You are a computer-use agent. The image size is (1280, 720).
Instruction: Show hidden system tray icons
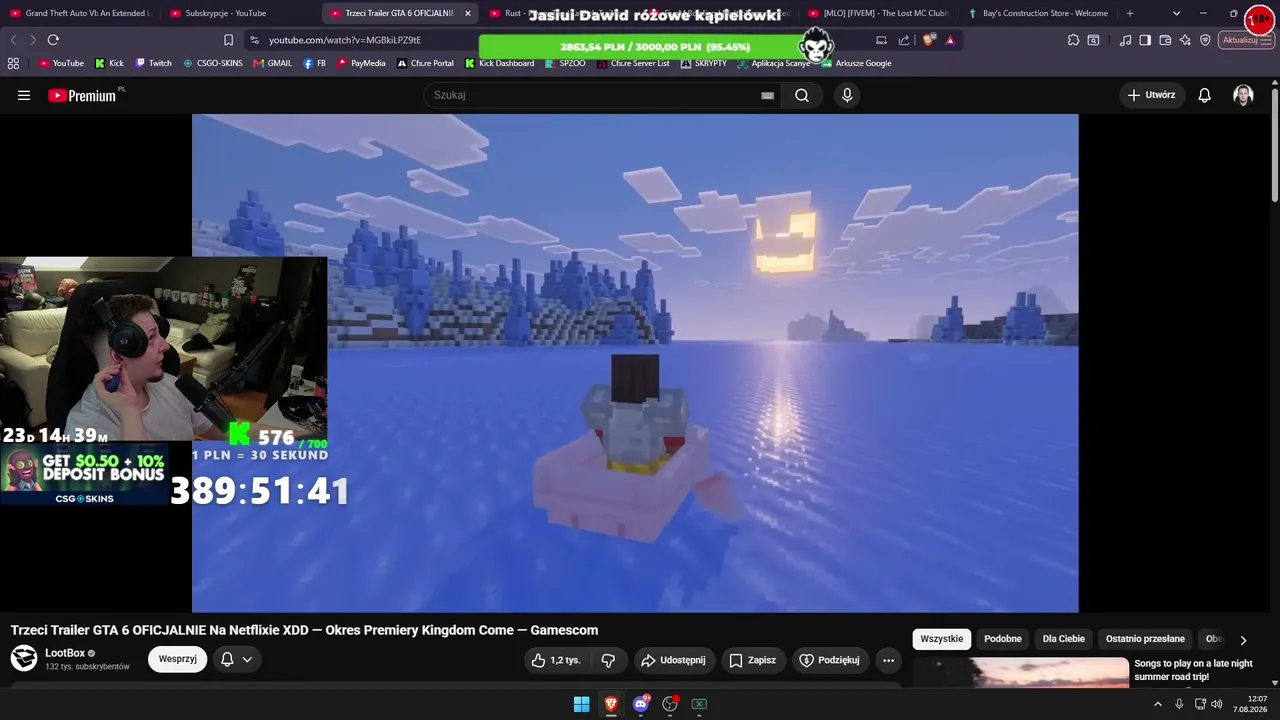(x=1158, y=704)
